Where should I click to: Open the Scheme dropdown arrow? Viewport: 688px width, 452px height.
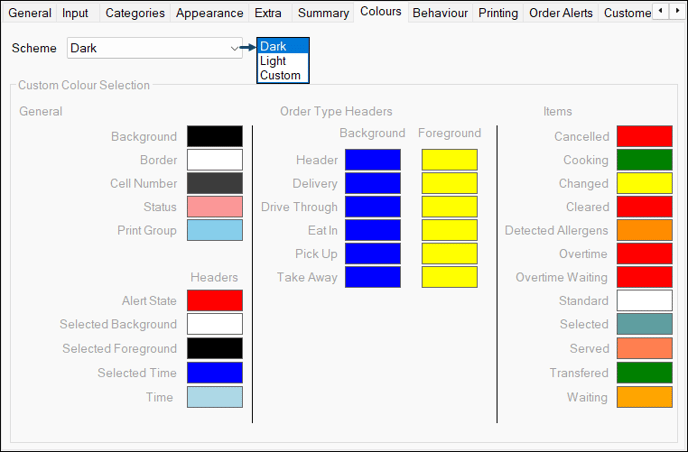235,48
